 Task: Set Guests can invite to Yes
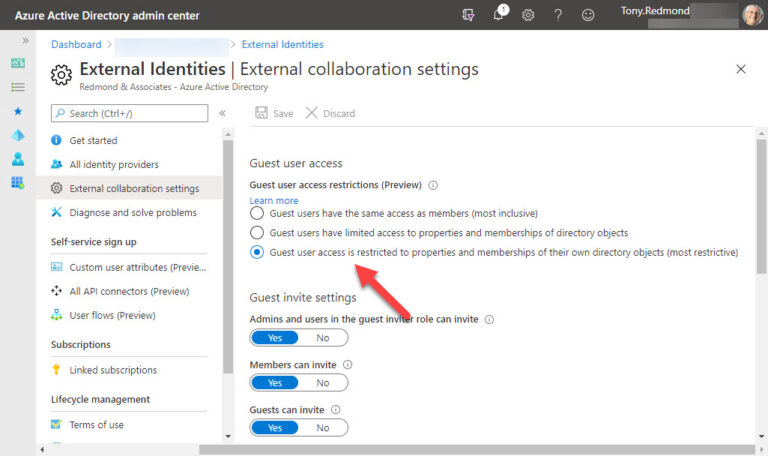(x=275, y=428)
